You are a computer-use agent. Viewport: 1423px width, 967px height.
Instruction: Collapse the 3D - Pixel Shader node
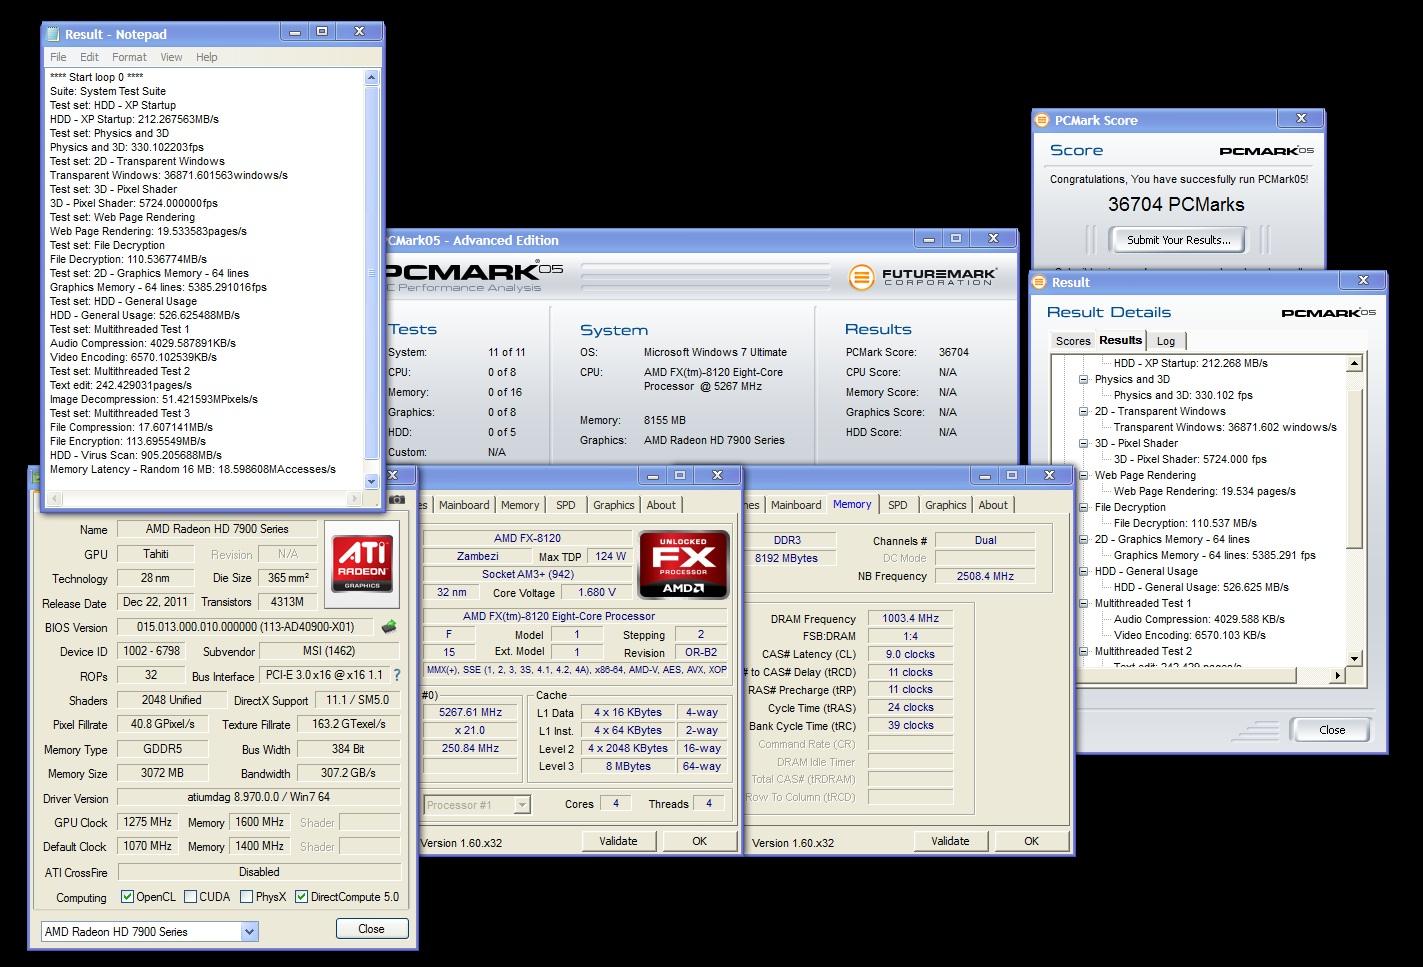click(x=1084, y=444)
